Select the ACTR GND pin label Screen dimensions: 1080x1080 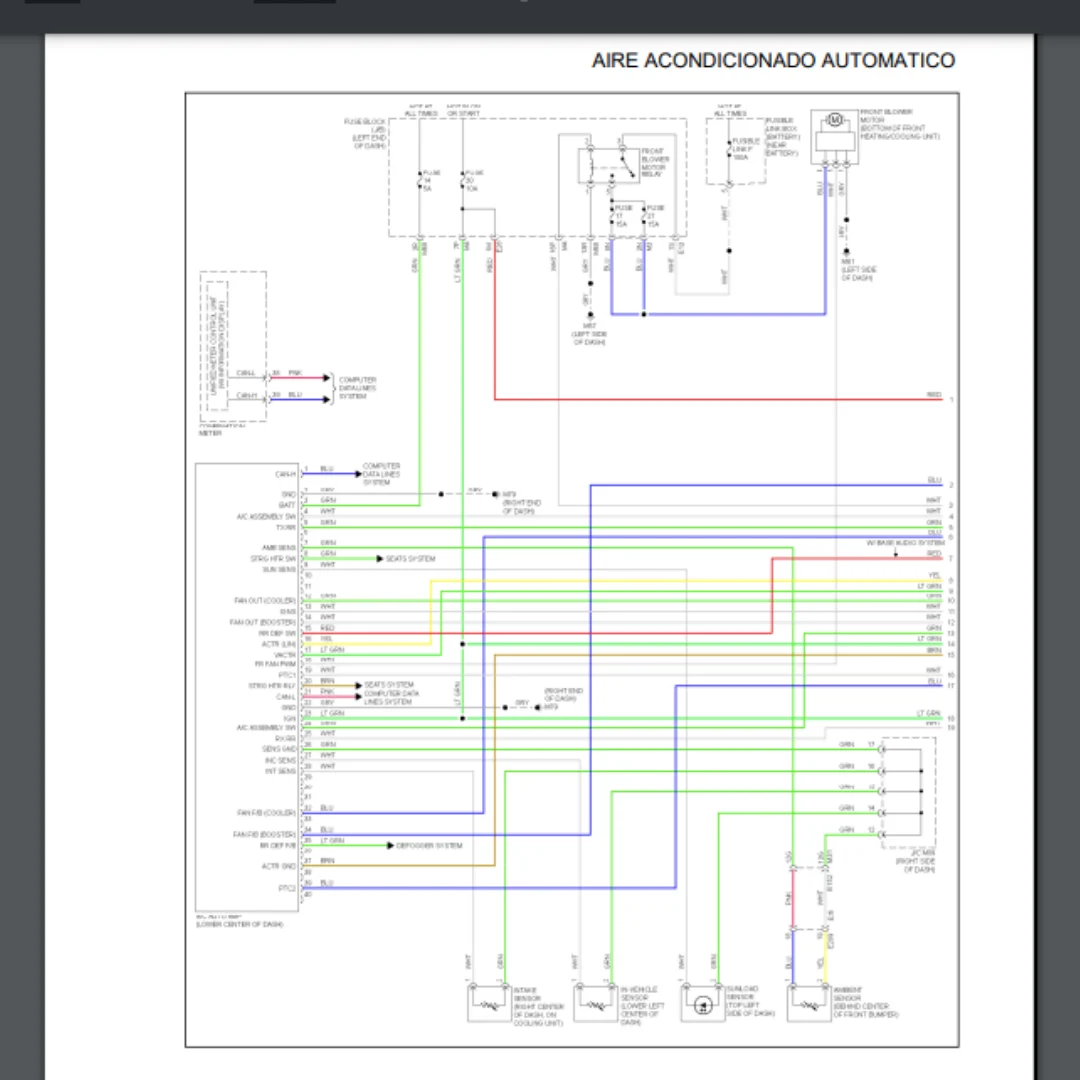(279, 866)
